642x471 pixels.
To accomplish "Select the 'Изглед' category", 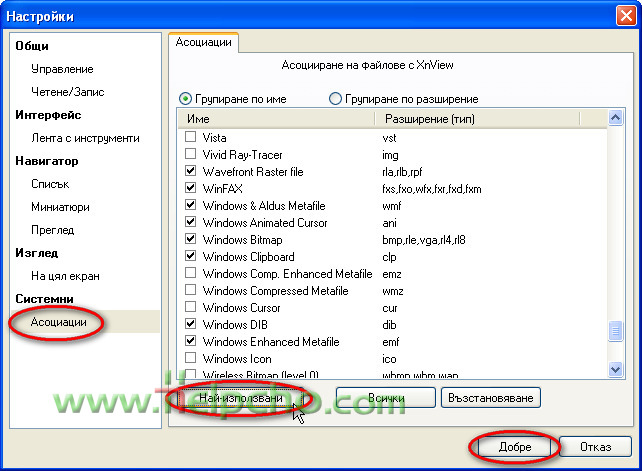I will coord(36,253).
